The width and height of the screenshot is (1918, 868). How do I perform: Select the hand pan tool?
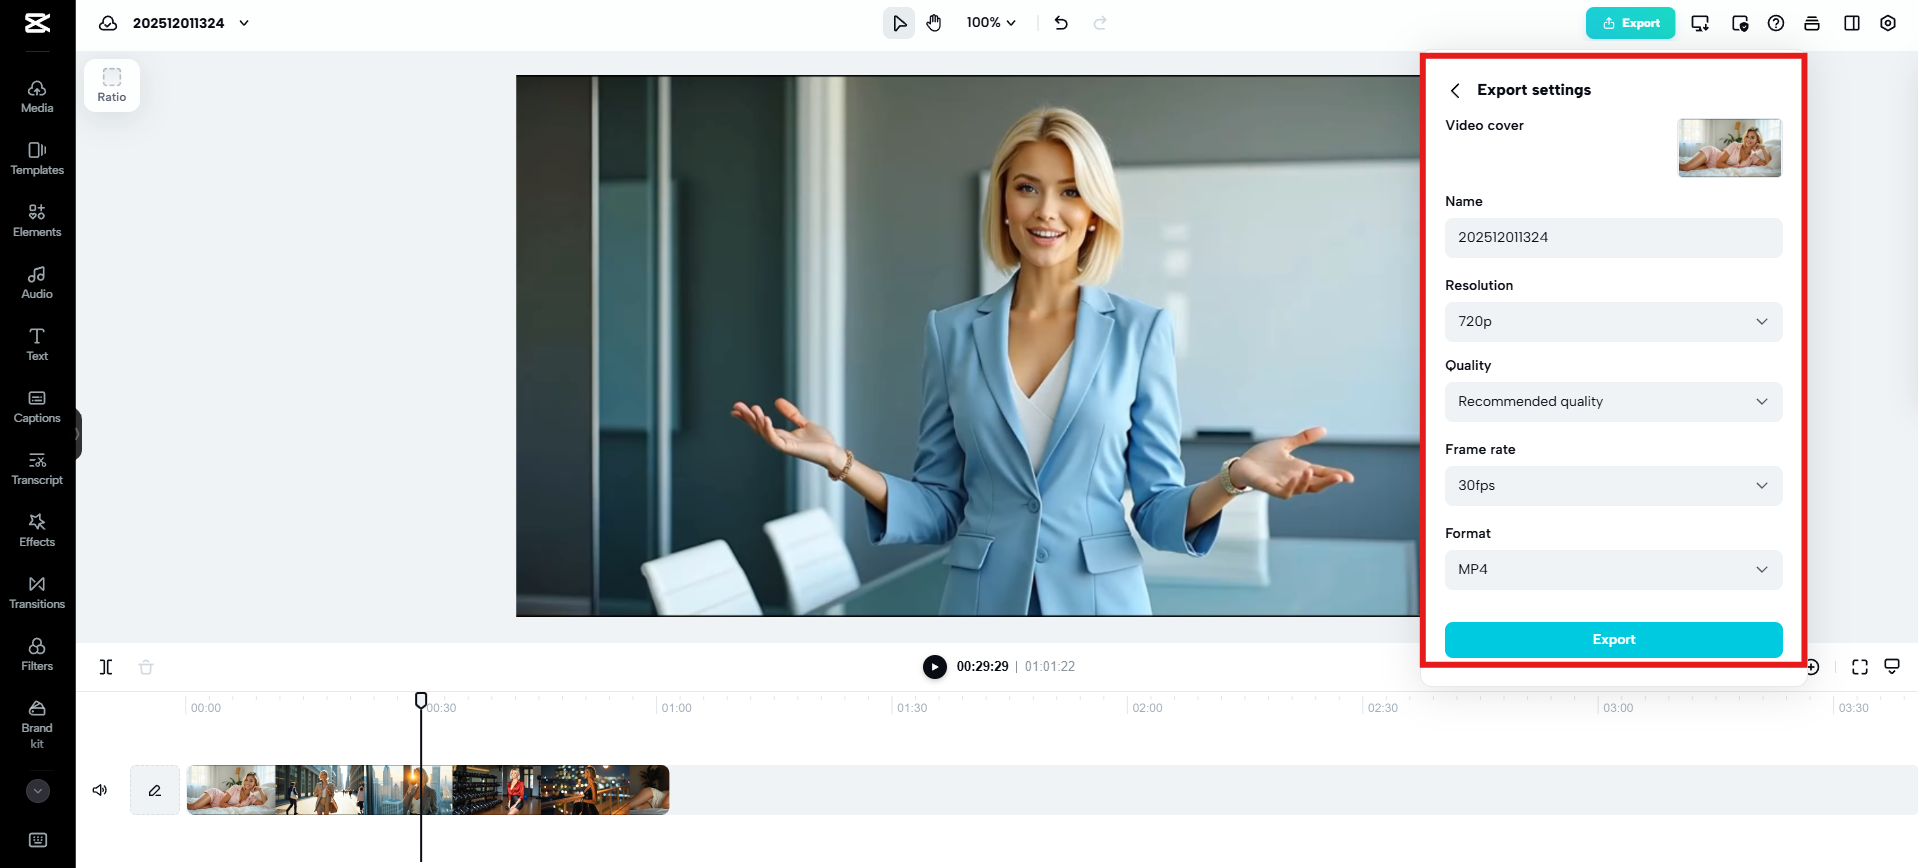[934, 23]
